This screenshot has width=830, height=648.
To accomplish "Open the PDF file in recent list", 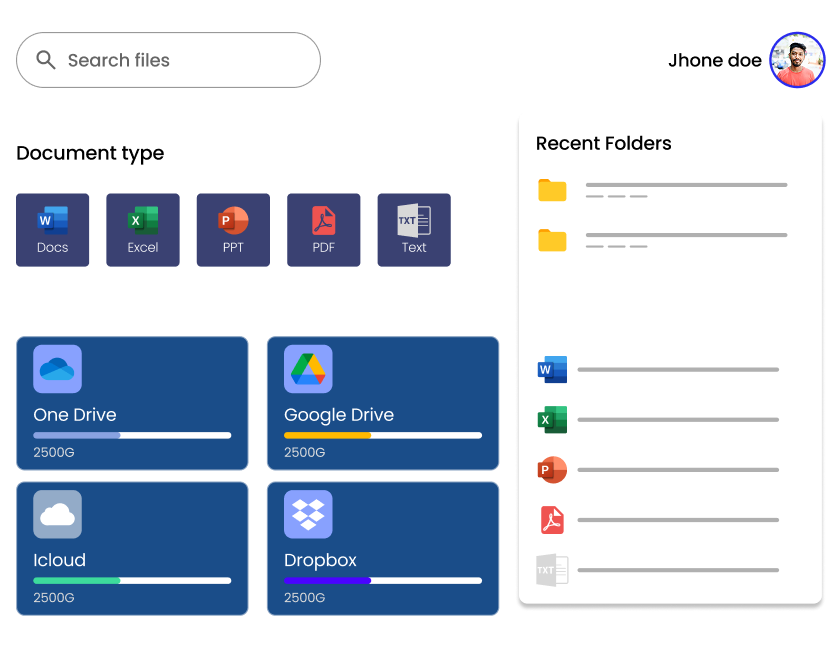I will coord(658,520).
